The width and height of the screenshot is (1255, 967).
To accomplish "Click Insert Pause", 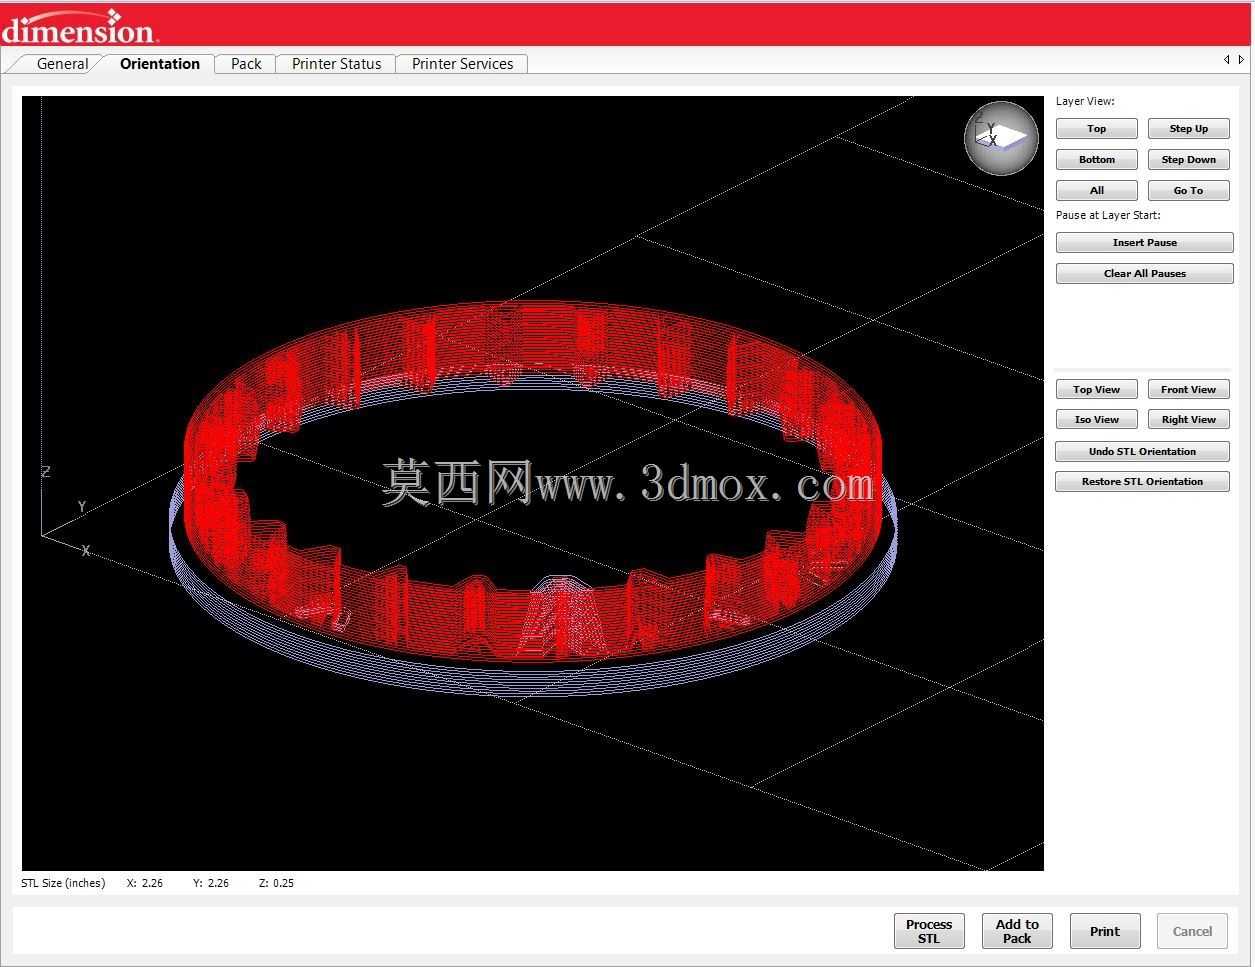I will pyautogui.click(x=1144, y=243).
